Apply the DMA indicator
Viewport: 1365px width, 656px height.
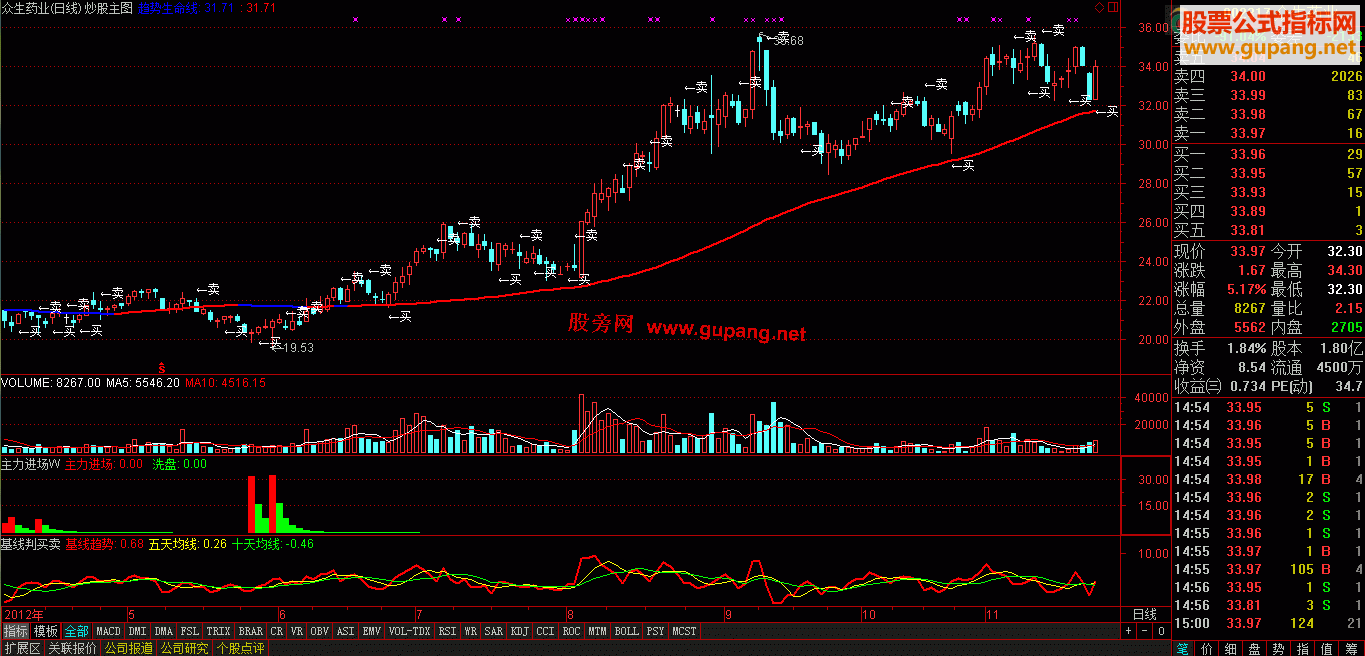(x=164, y=631)
